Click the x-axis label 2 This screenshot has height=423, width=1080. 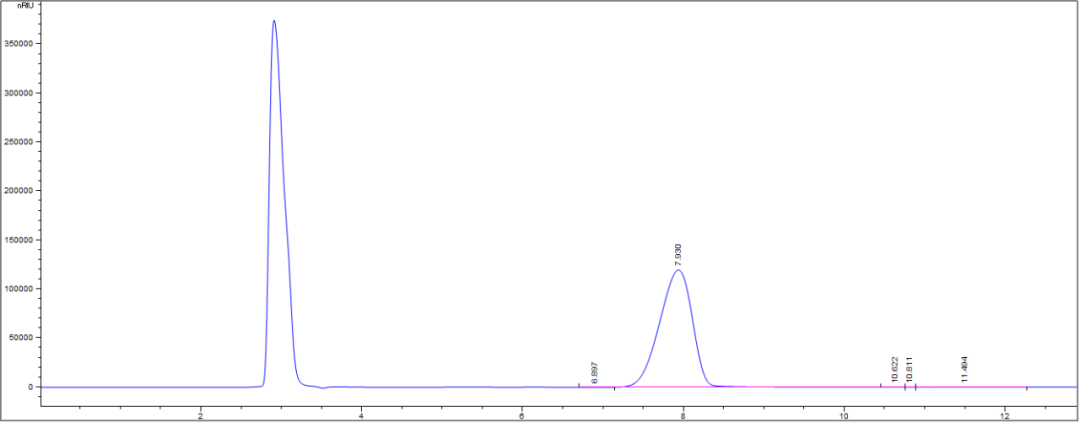point(201,414)
